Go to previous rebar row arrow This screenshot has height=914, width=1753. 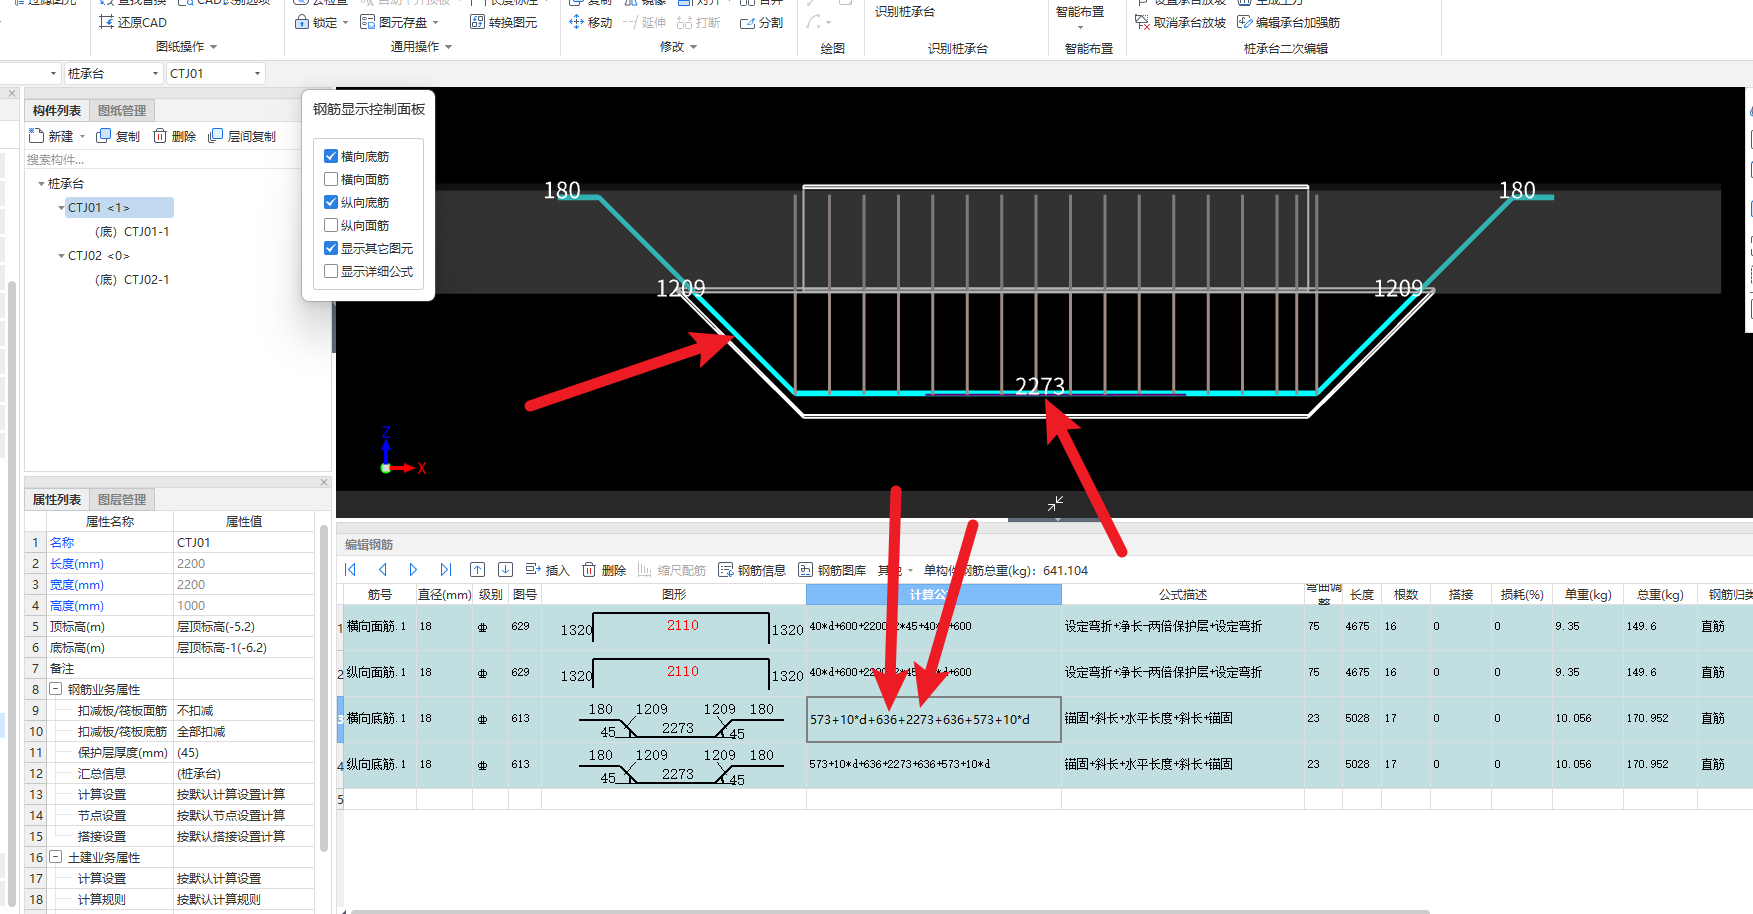(x=382, y=570)
